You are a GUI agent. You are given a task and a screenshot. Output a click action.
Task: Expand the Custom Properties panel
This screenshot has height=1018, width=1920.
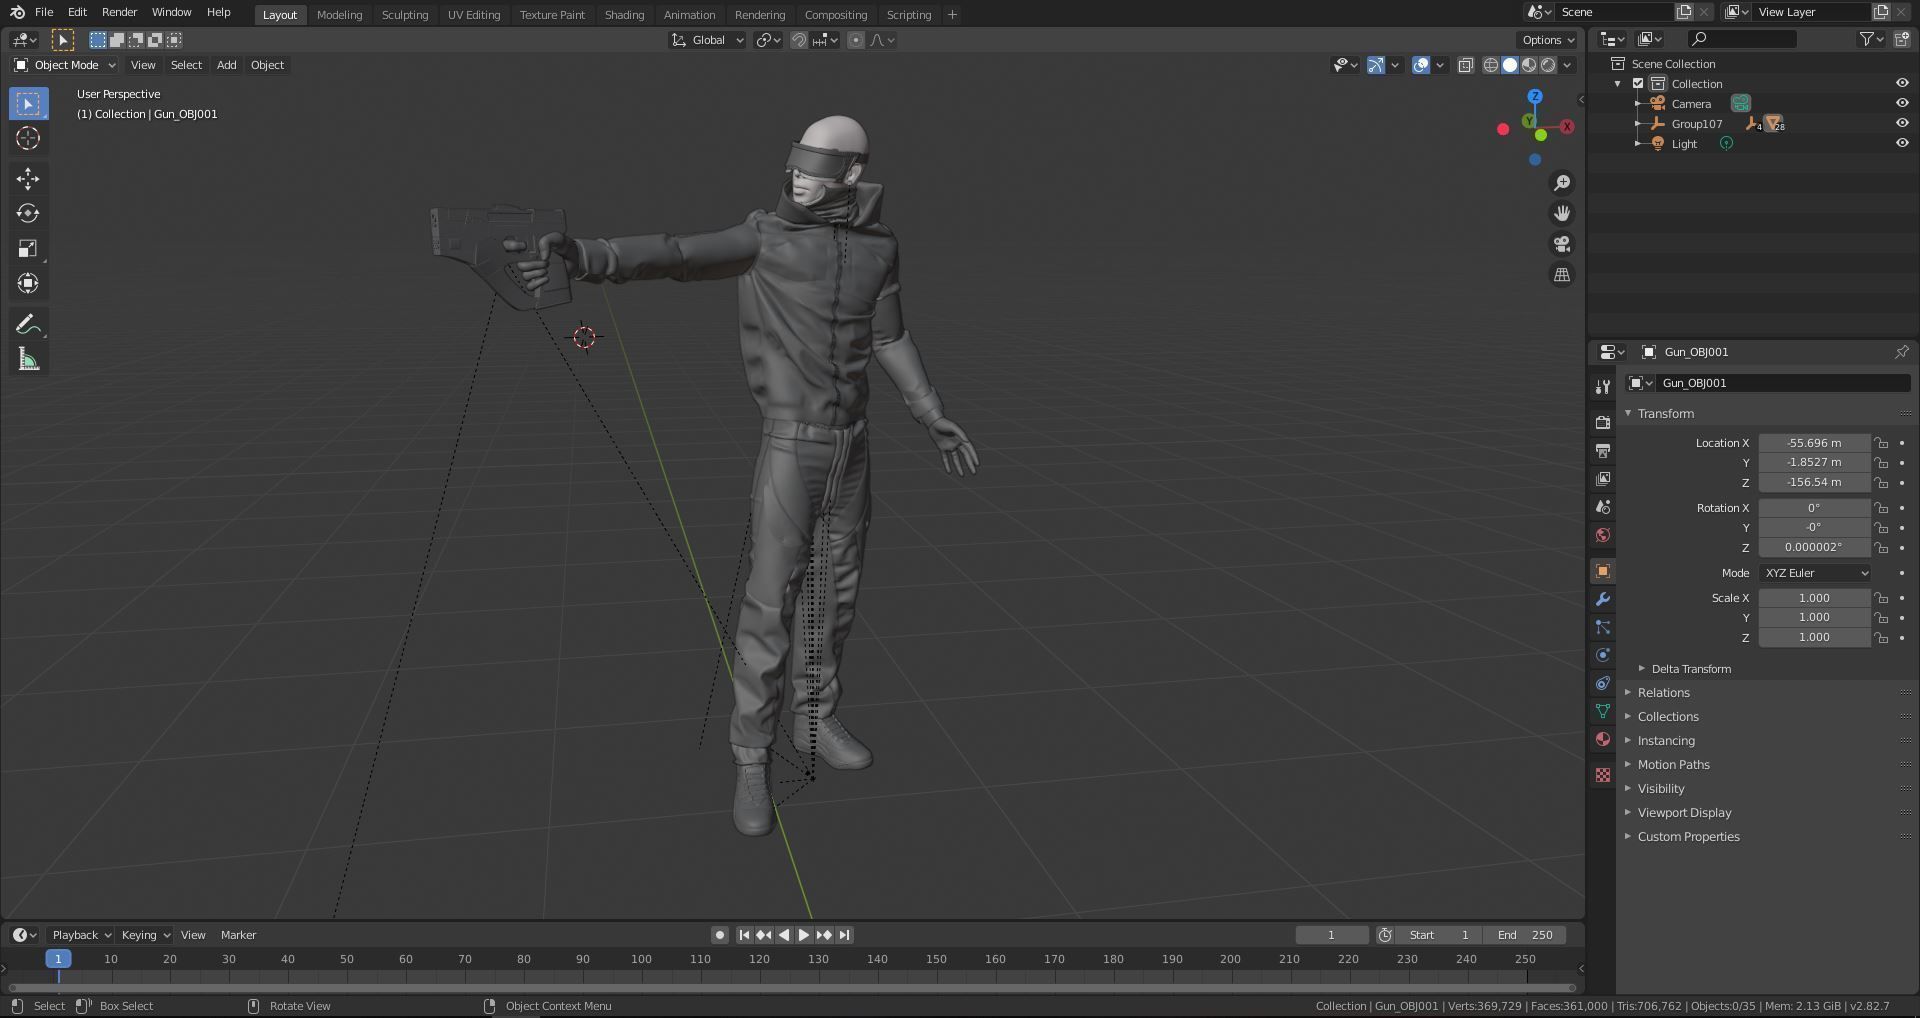pos(1688,837)
